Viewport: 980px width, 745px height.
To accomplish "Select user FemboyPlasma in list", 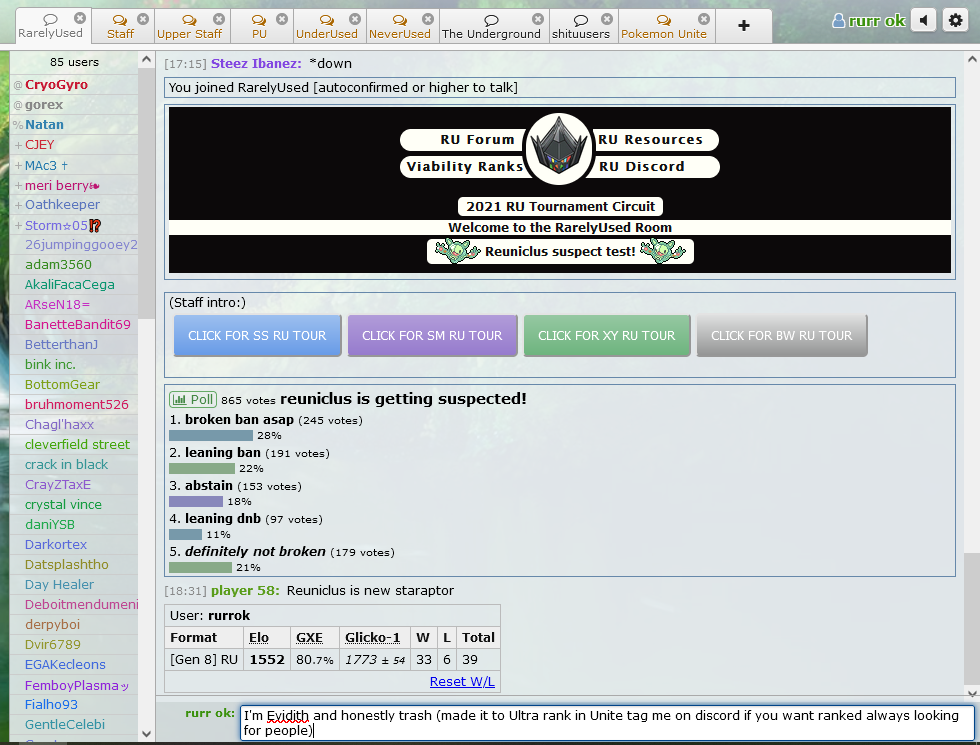I will tap(74, 685).
